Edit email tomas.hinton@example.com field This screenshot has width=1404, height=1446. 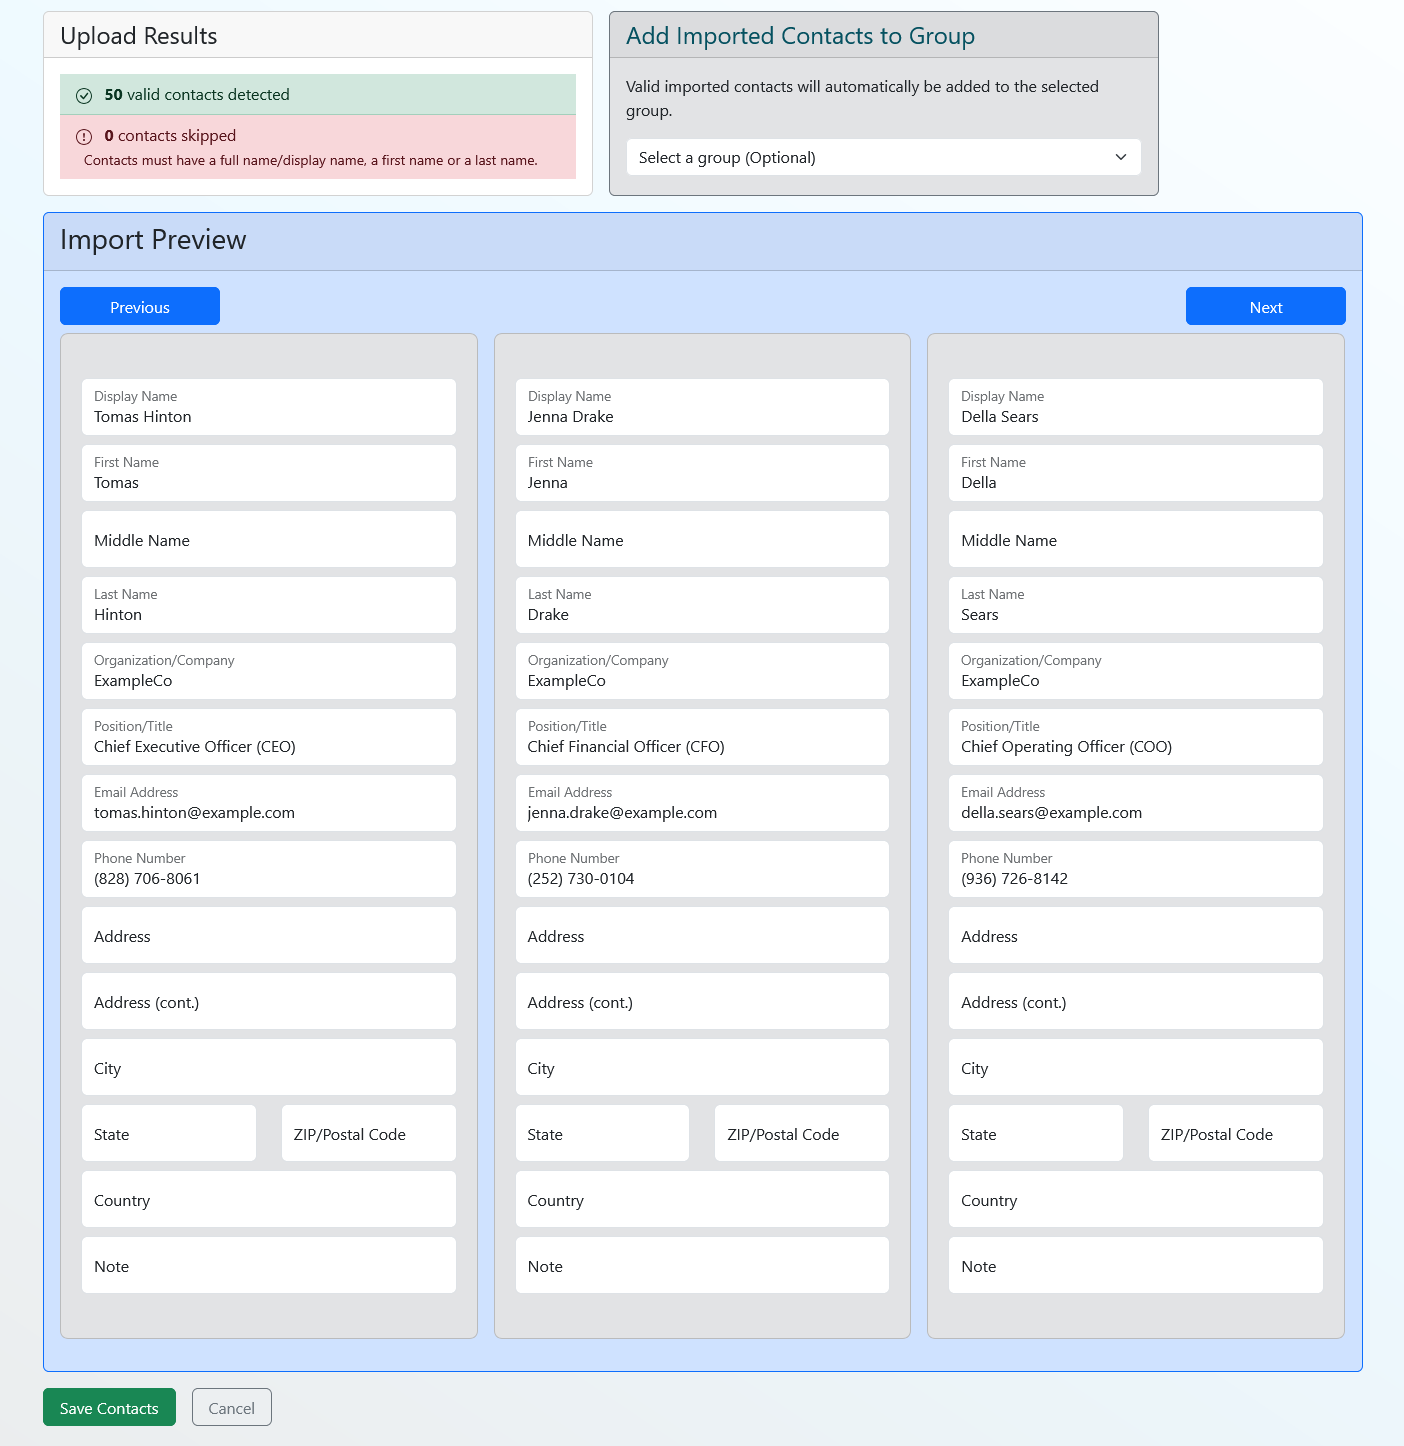(x=269, y=803)
